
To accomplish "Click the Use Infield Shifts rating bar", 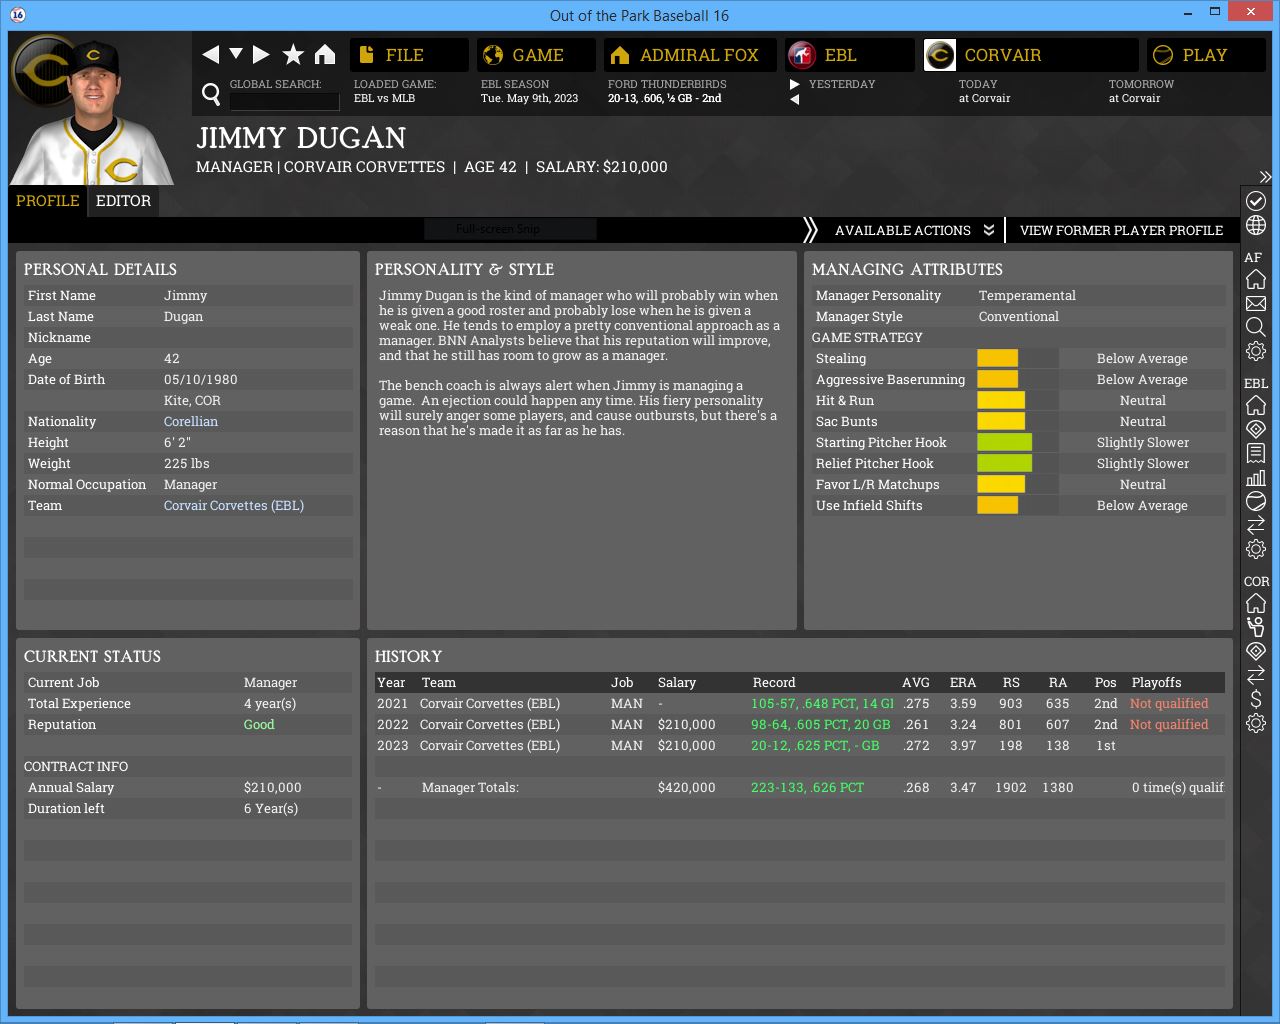I will pos(1017,506).
